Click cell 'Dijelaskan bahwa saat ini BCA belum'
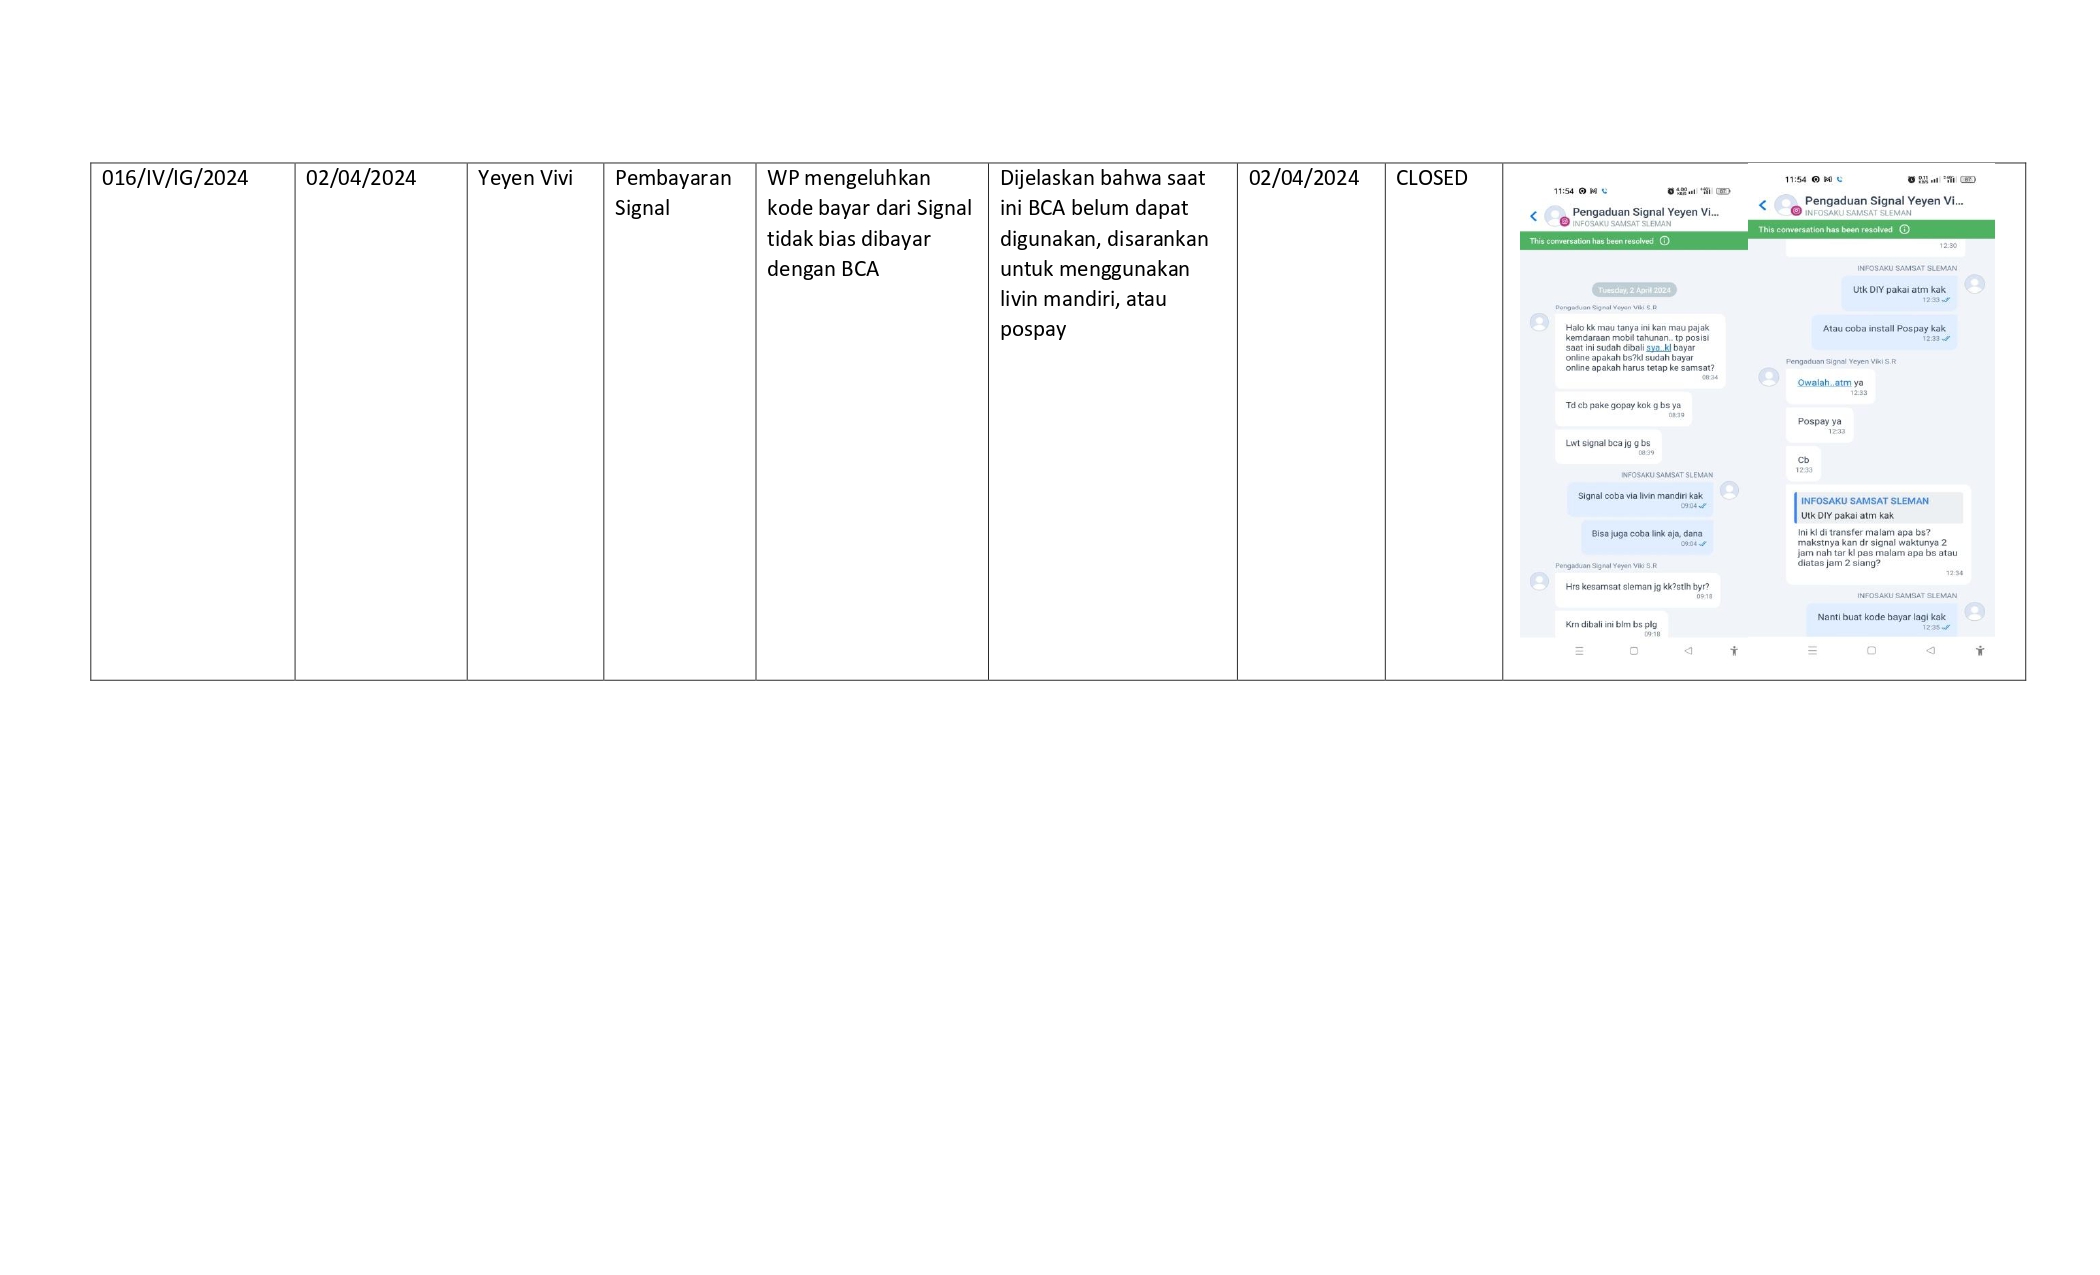Screen dimensions: 2100x1275 1113,421
